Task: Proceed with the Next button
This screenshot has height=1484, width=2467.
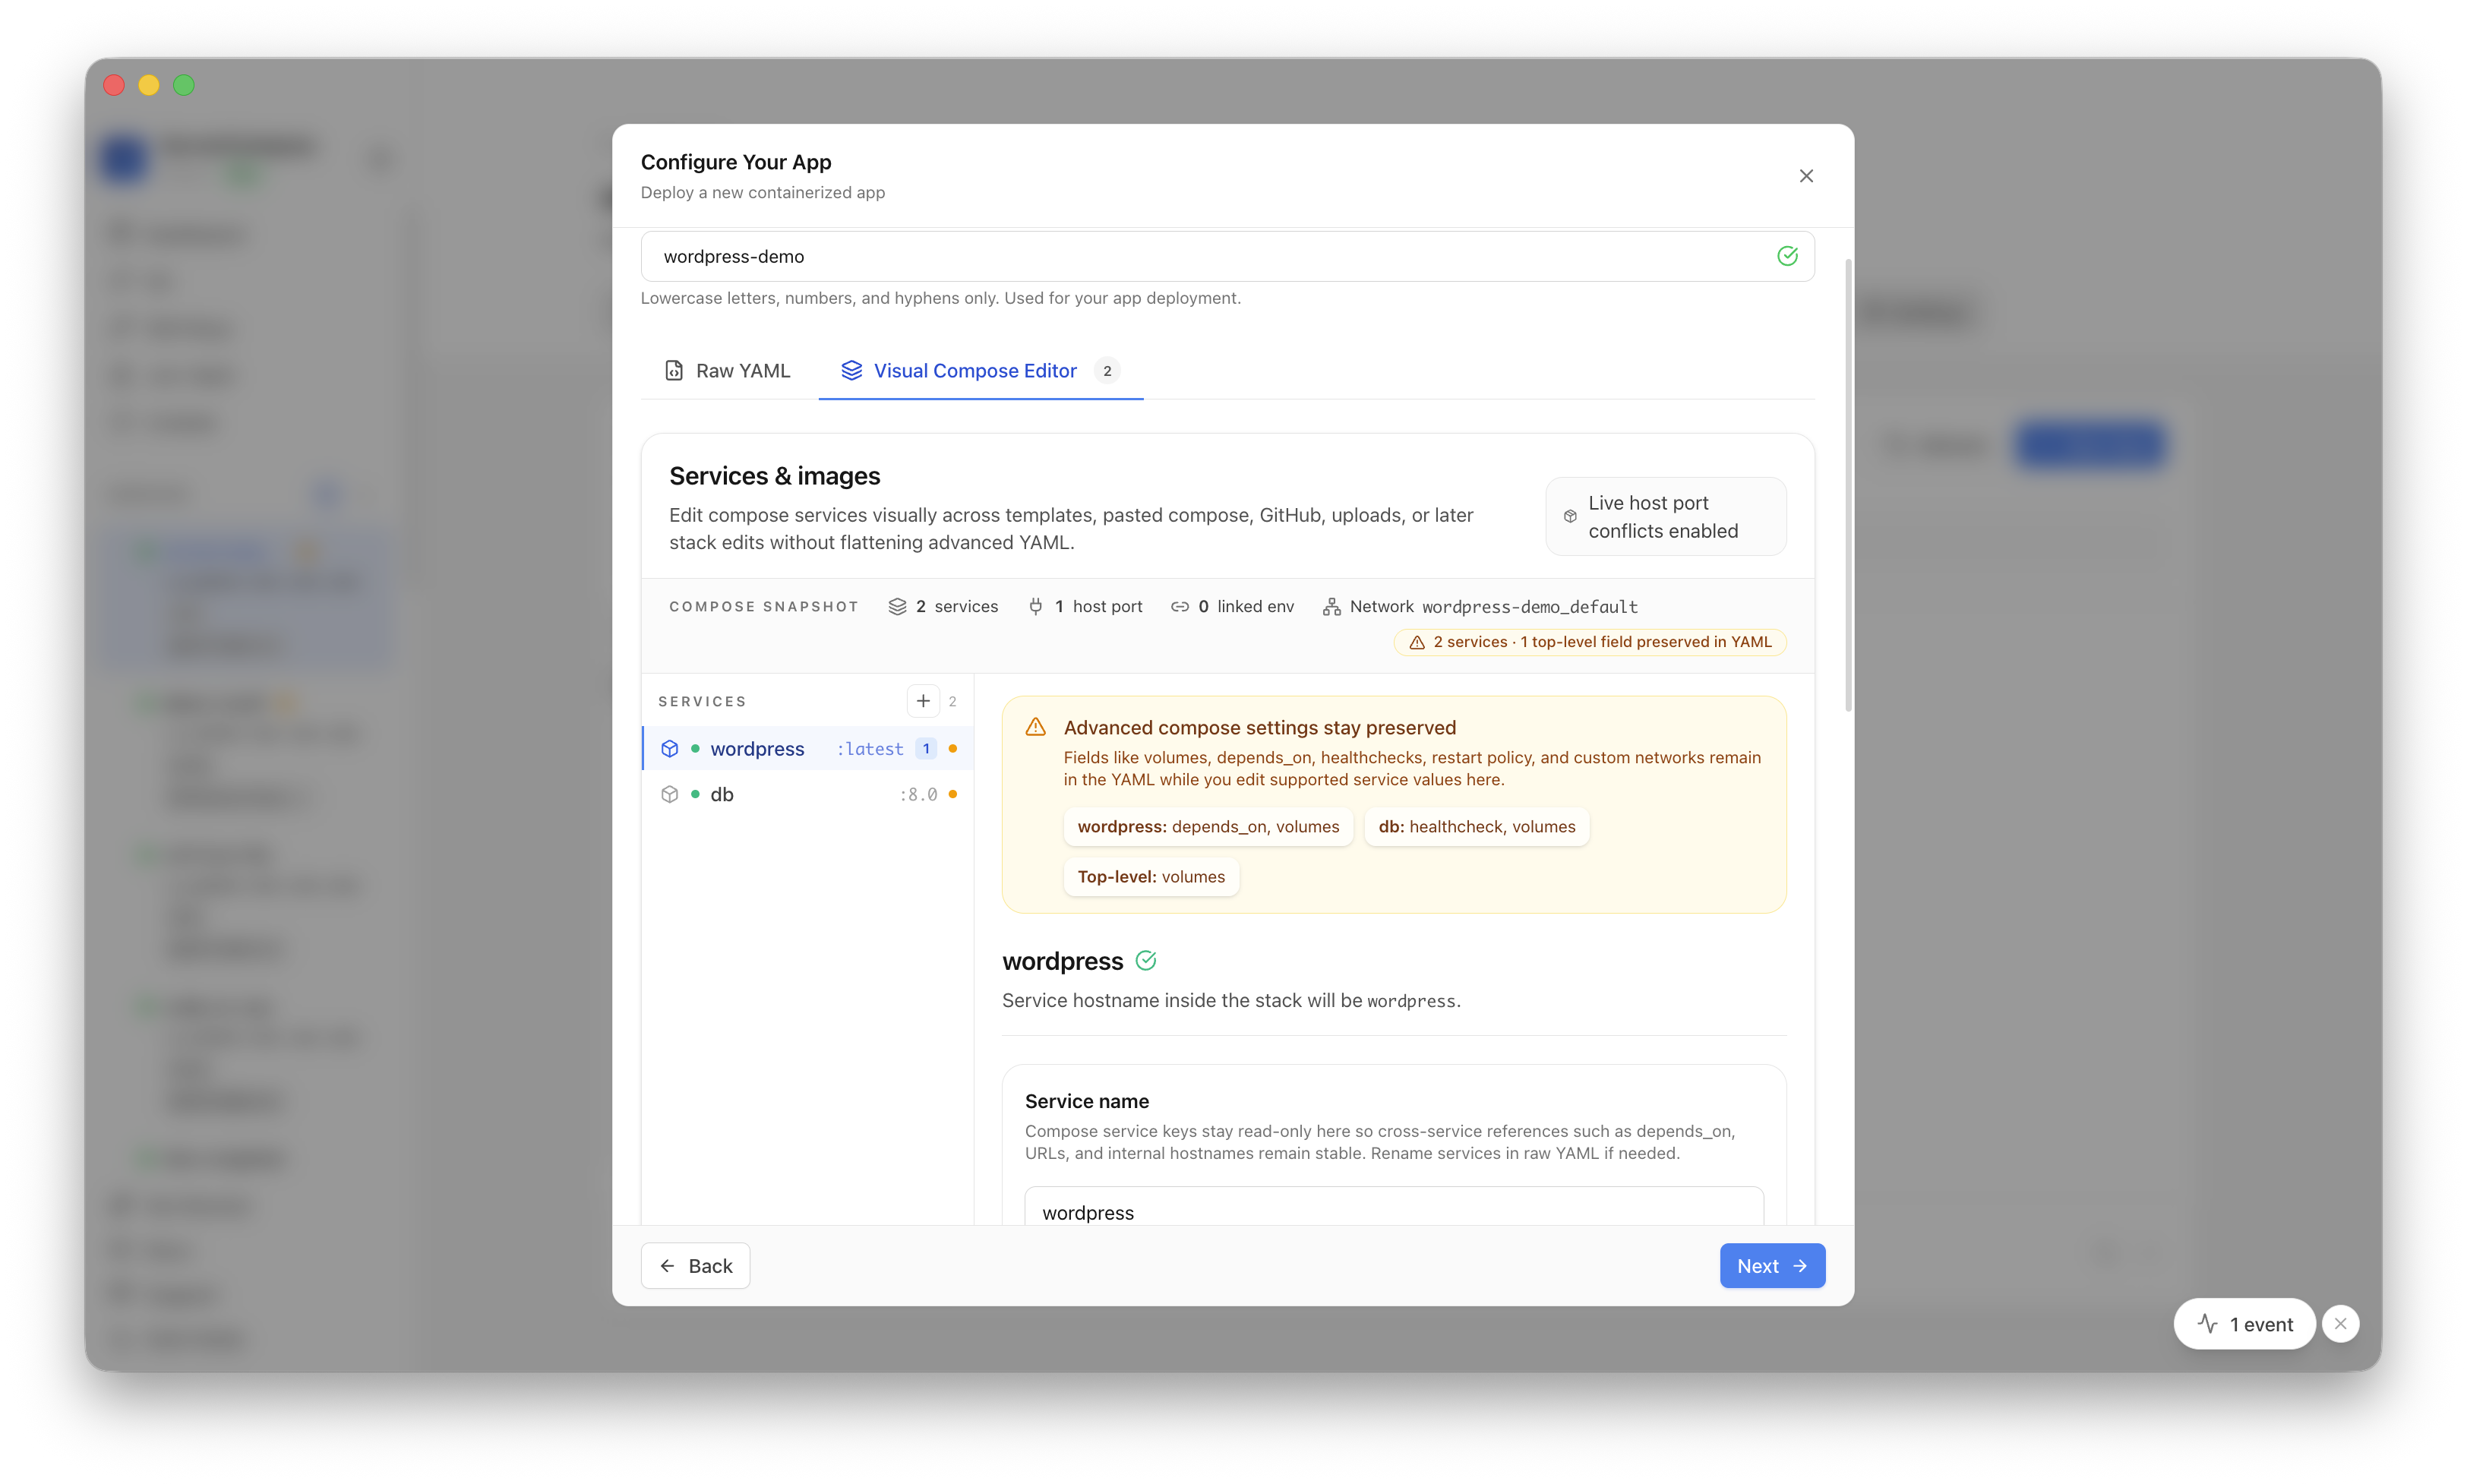Action: click(1772, 1266)
